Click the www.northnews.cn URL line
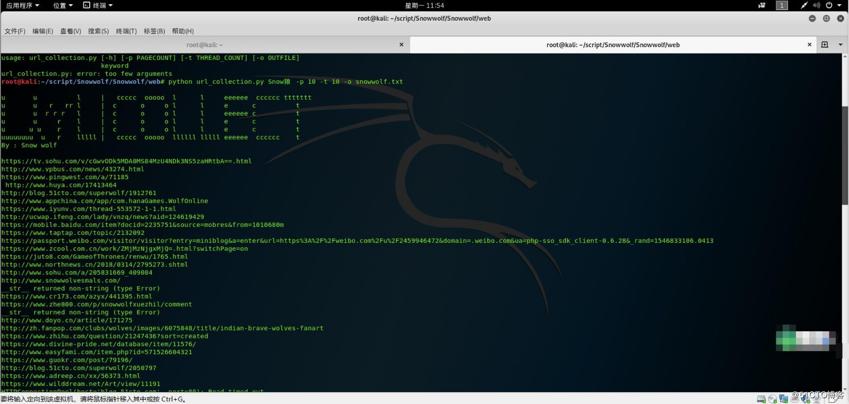The height and width of the screenshot is (404, 849). (x=95, y=265)
